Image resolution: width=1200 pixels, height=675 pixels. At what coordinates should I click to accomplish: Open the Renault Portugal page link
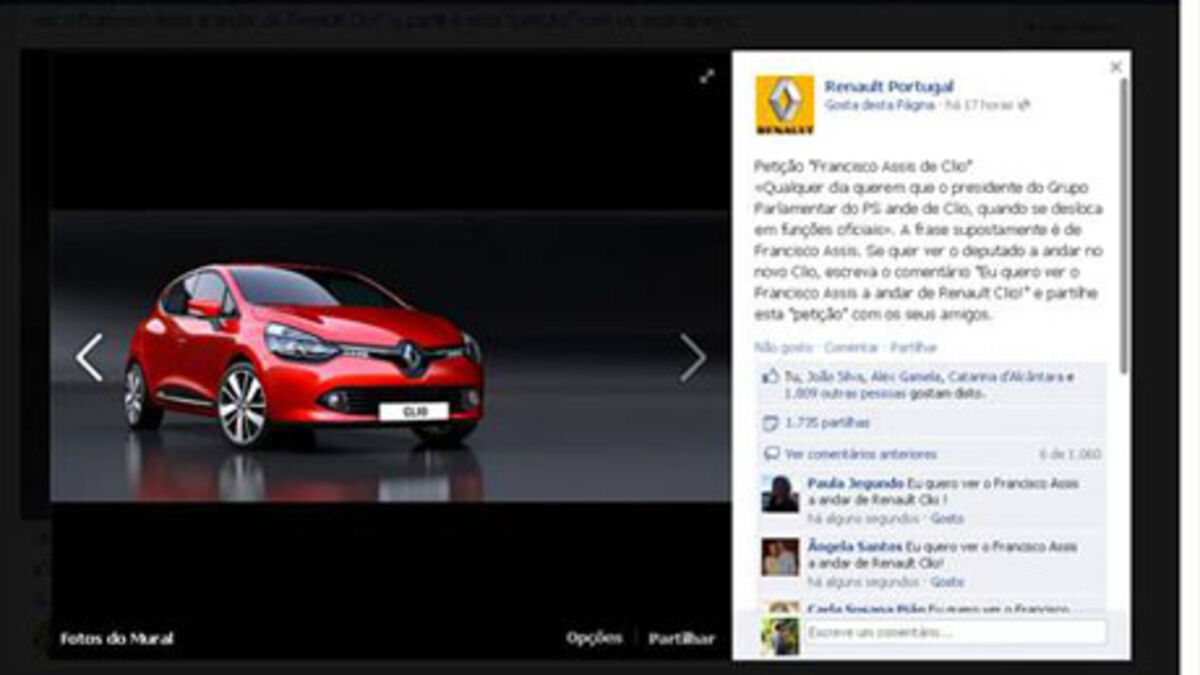[889, 87]
